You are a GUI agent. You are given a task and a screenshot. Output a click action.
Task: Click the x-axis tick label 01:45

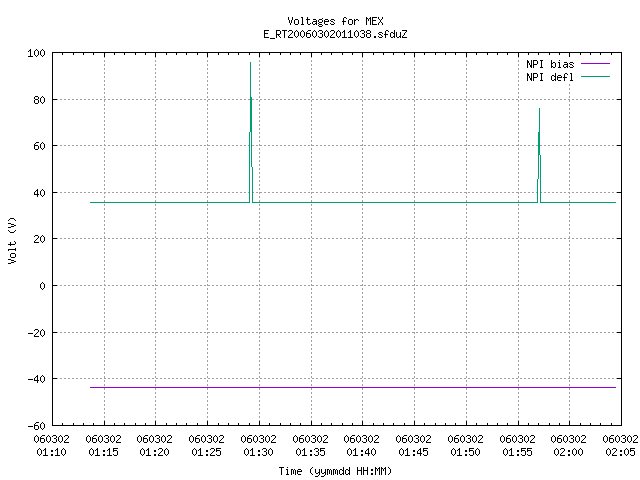(x=413, y=452)
